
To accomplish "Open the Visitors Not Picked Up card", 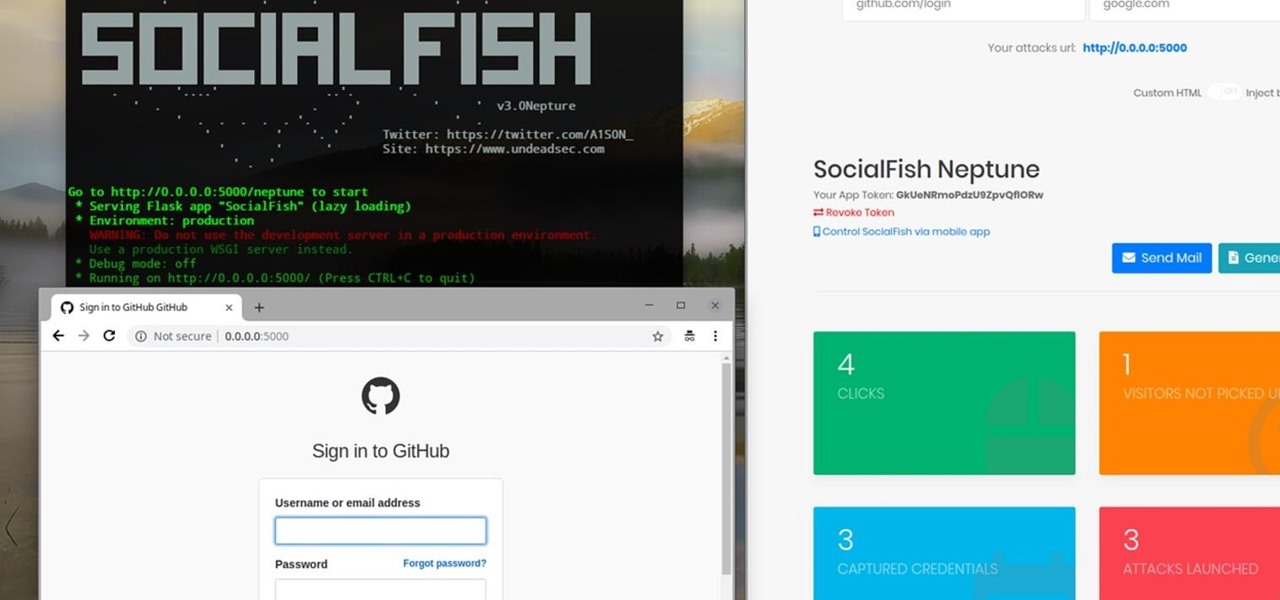I will (1189, 403).
